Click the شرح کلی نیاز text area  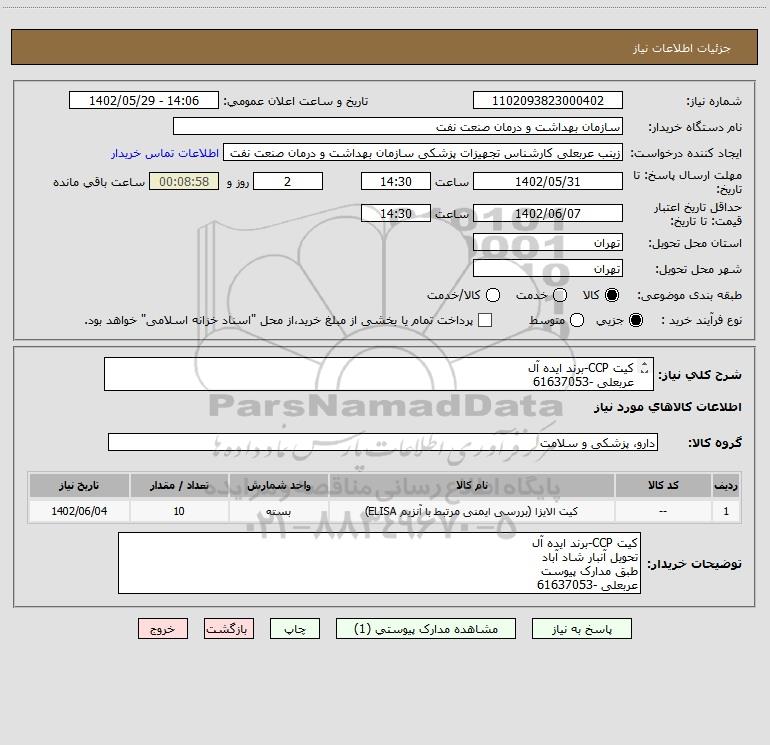(x=379, y=374)
